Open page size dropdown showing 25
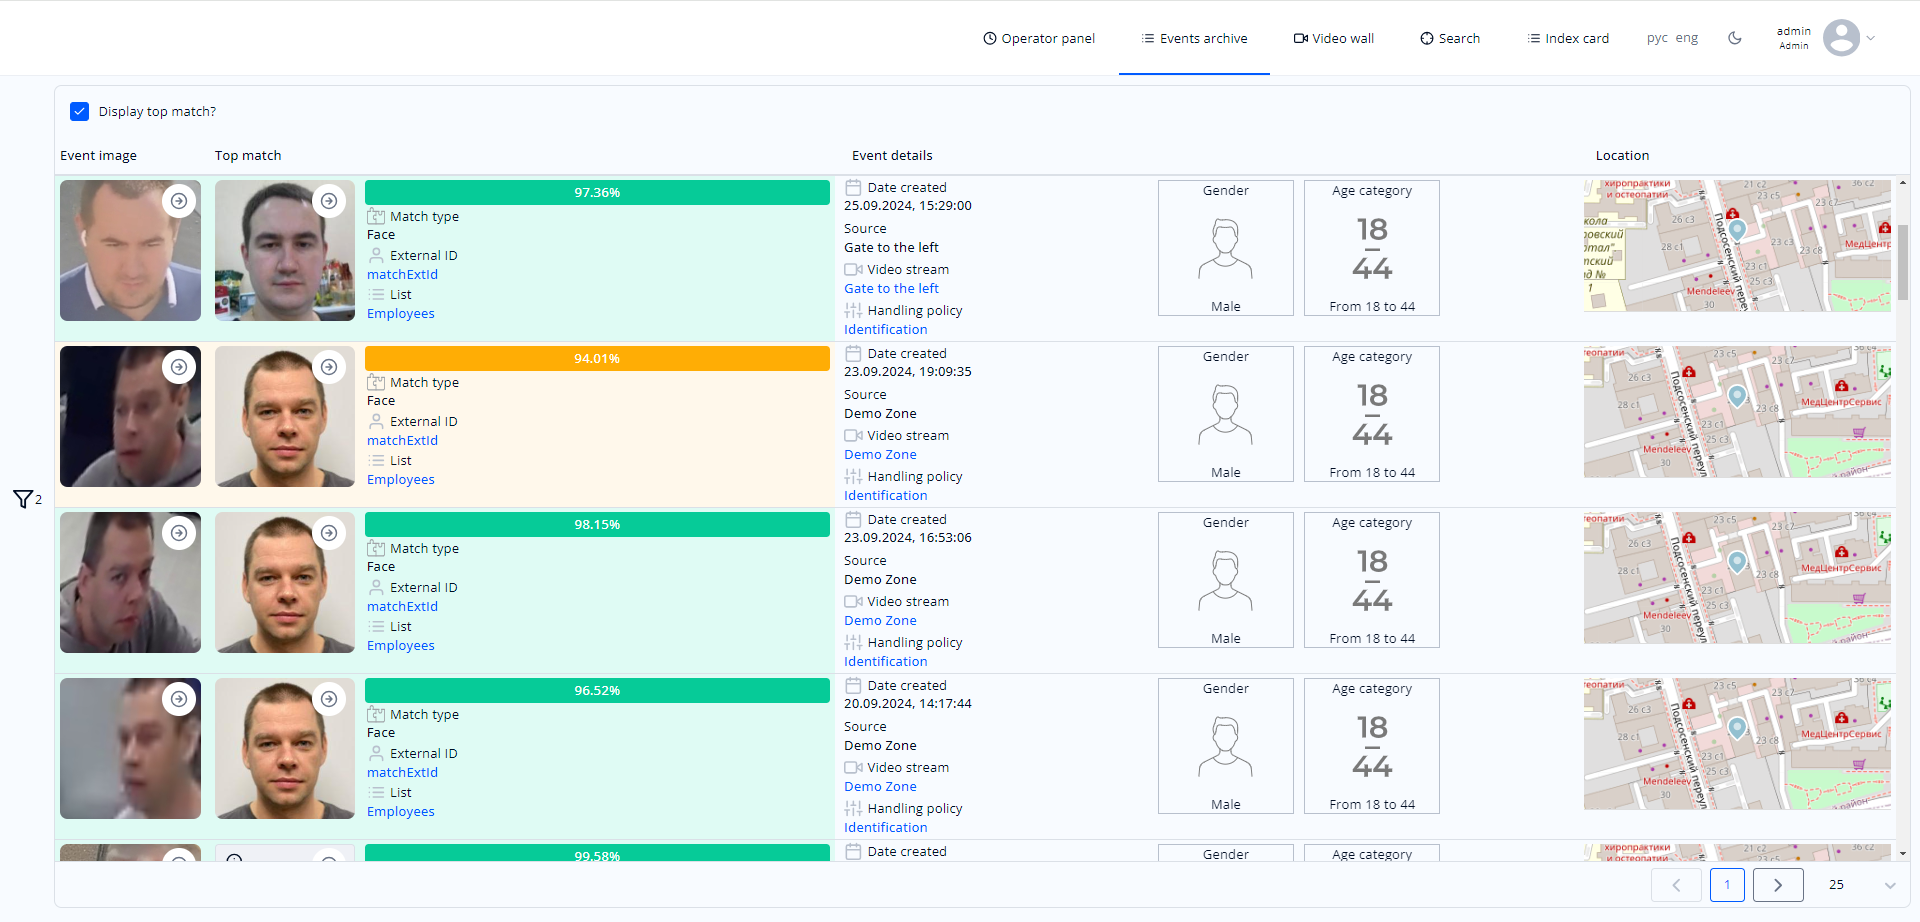The width and height of the screenshot is (1920, 922). (x=1861, y=885)
